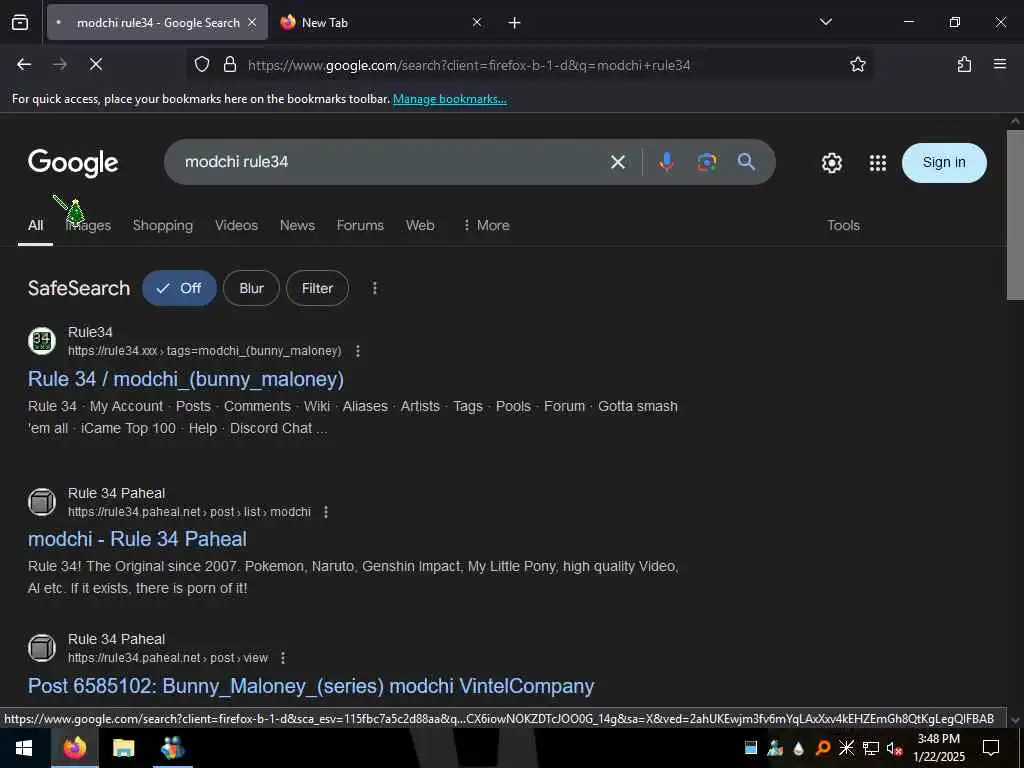Switch to the News tab

click(297, 225)
